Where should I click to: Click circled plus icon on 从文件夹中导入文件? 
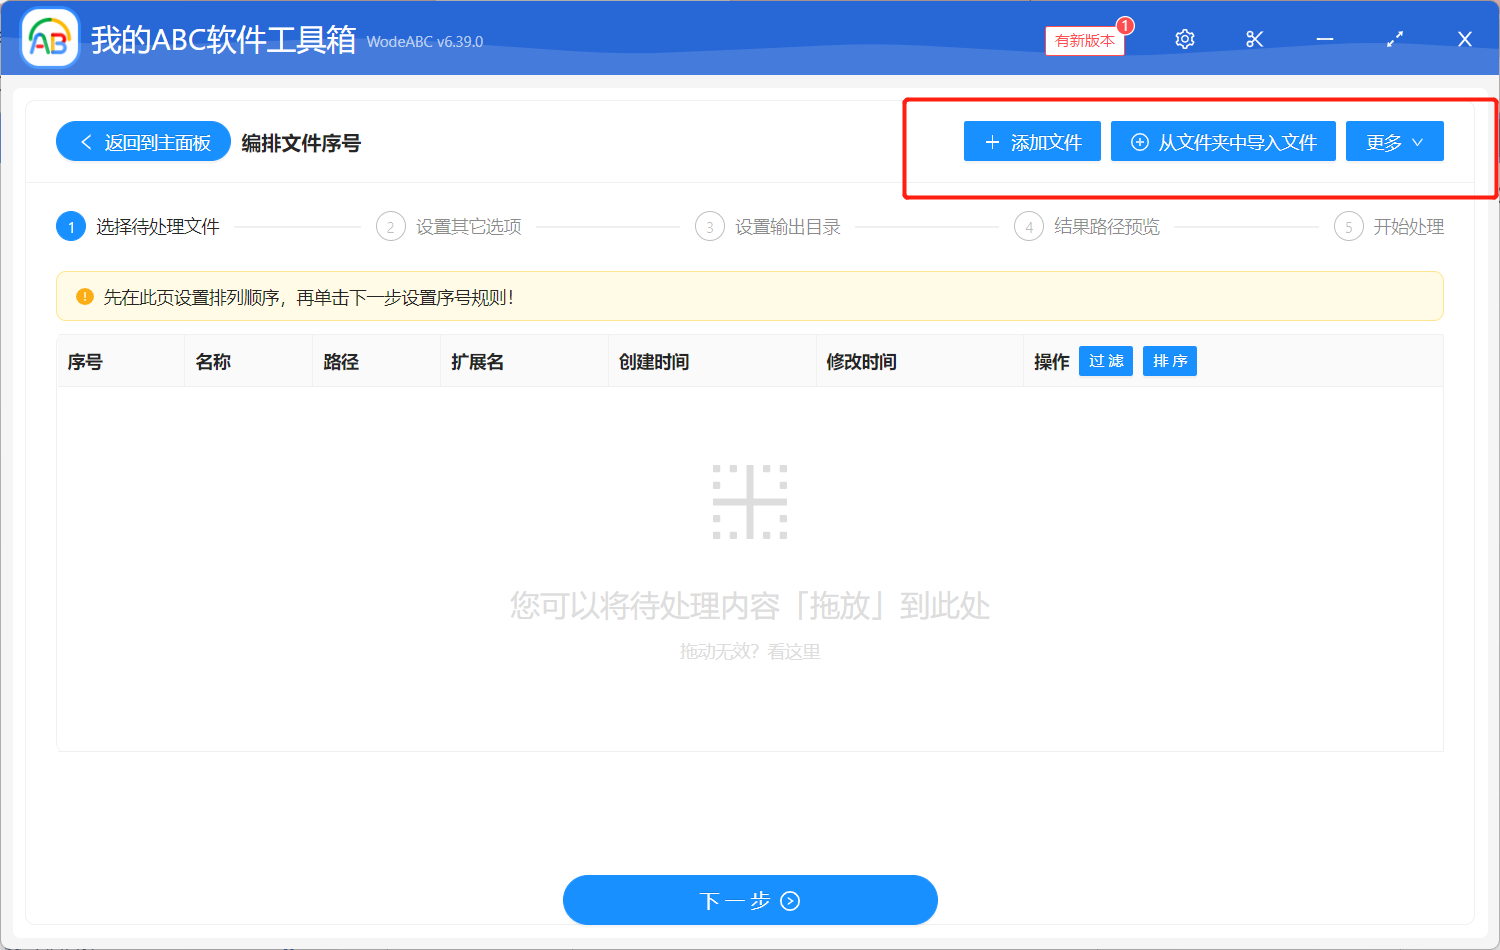click(x=1139, y=141)
